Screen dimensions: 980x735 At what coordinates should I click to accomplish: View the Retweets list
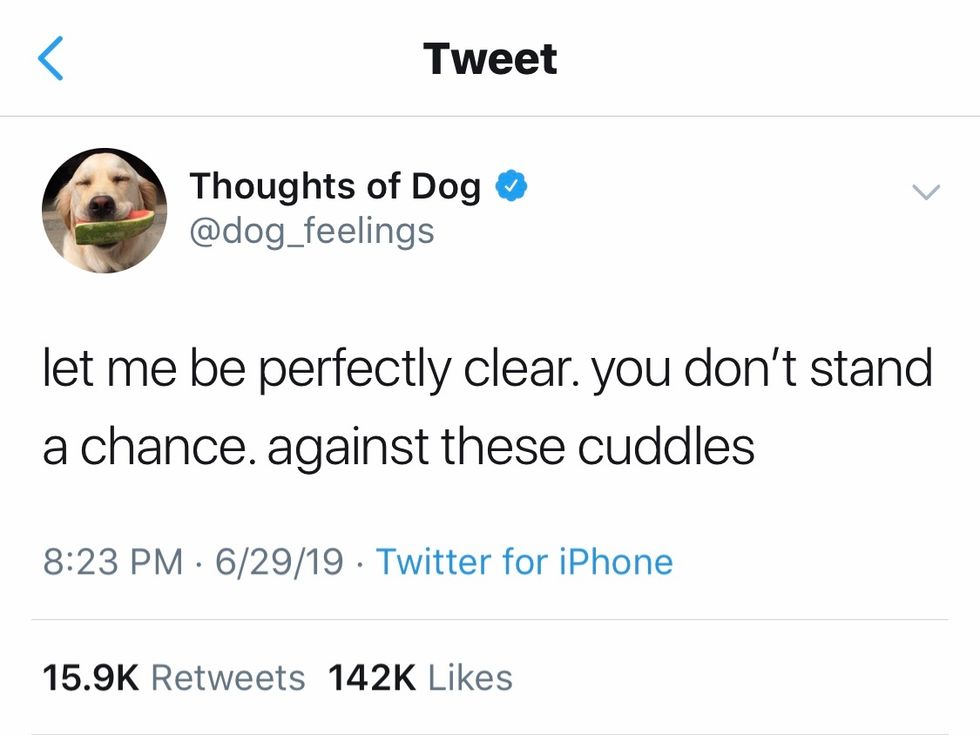pyautogui.click(x=228, y=678)
